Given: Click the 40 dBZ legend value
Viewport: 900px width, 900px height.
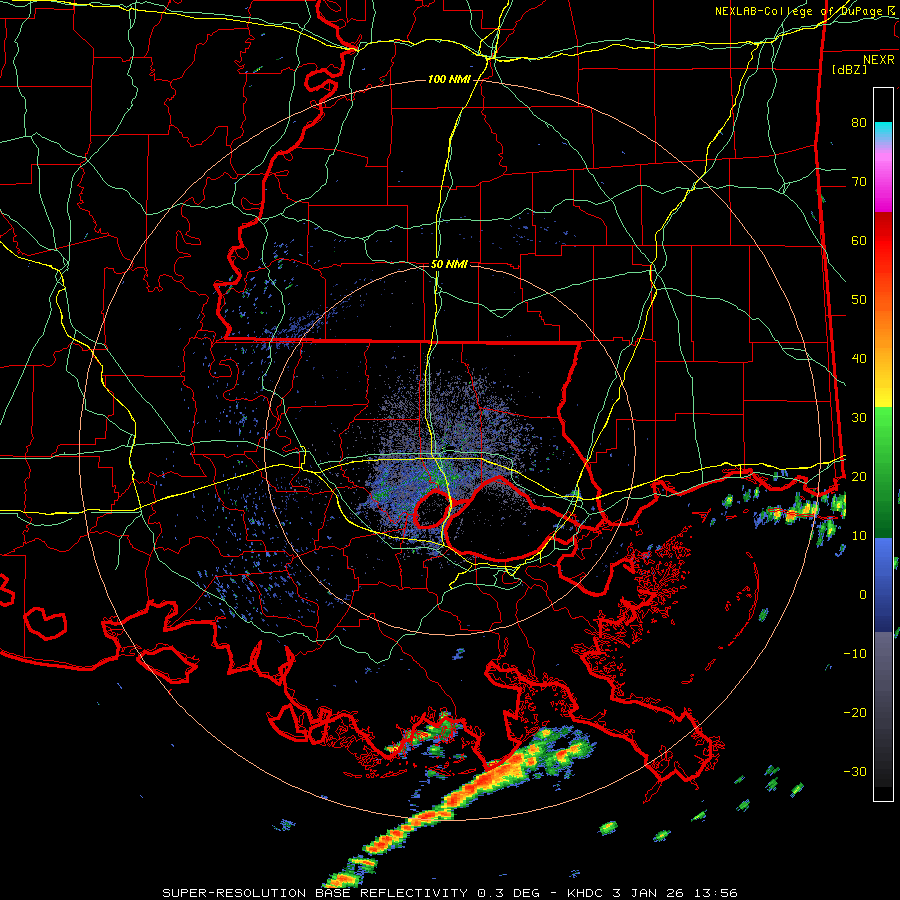Looking at the screenshot, I should coord(859,359).
